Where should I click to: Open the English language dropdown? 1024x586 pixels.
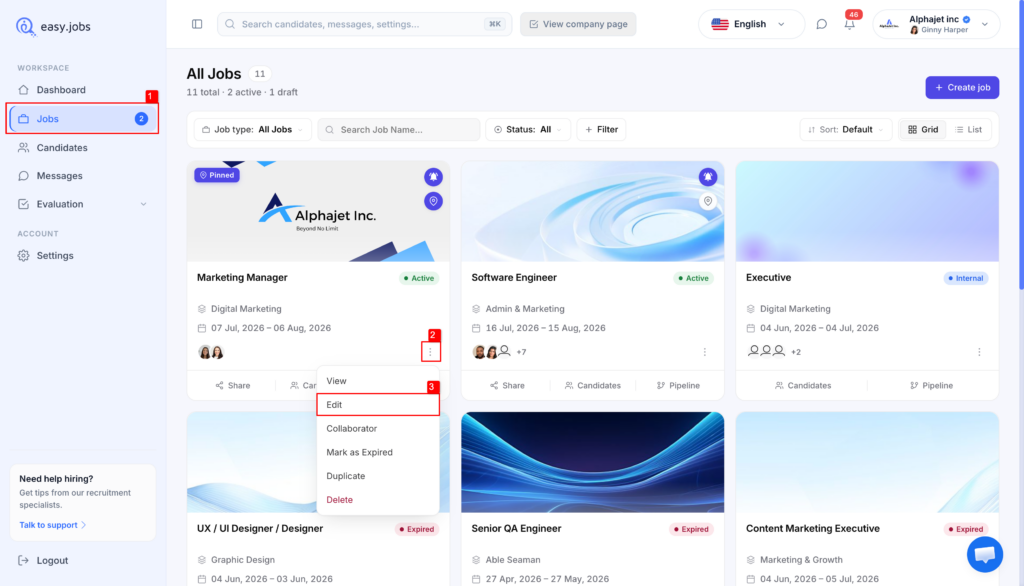tap(751, 24)
